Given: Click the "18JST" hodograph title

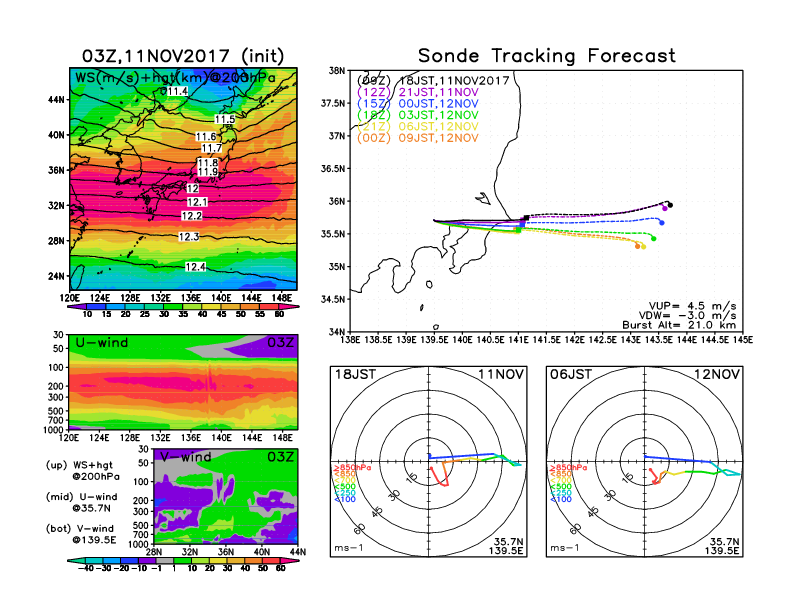Looking at the screenshot, I should point(356,374).
